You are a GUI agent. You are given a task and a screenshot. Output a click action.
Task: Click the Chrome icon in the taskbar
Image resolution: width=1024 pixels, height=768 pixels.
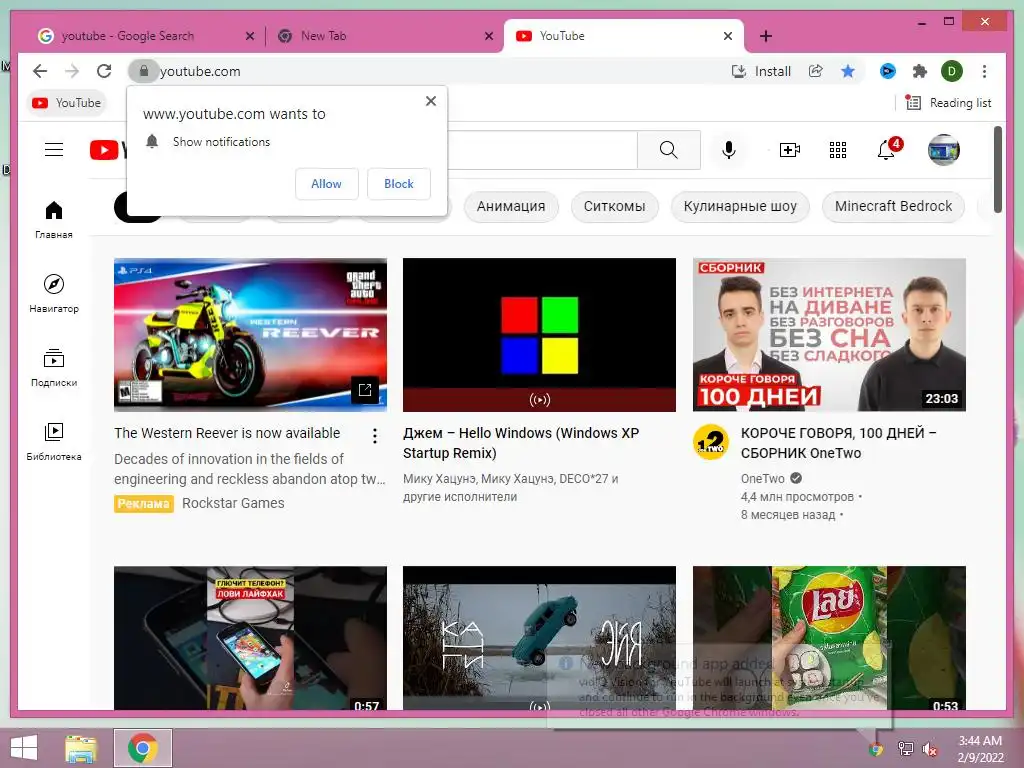tap(142, 748)
